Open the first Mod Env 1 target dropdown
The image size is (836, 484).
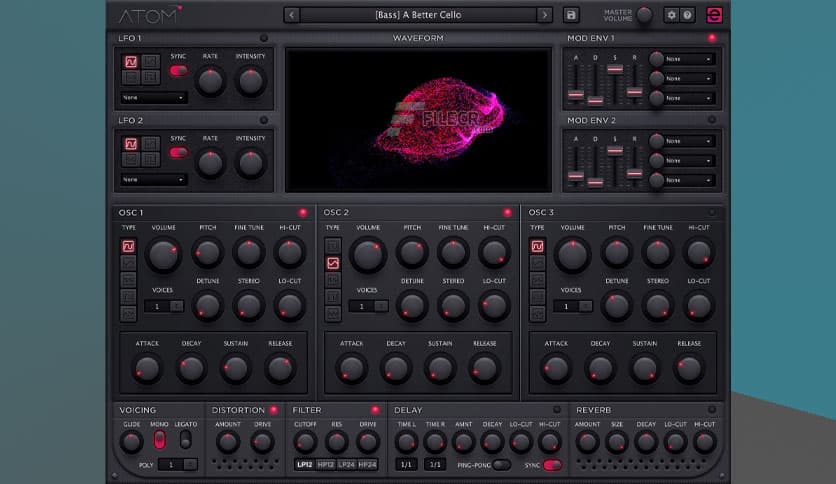(x=690, y=59)
